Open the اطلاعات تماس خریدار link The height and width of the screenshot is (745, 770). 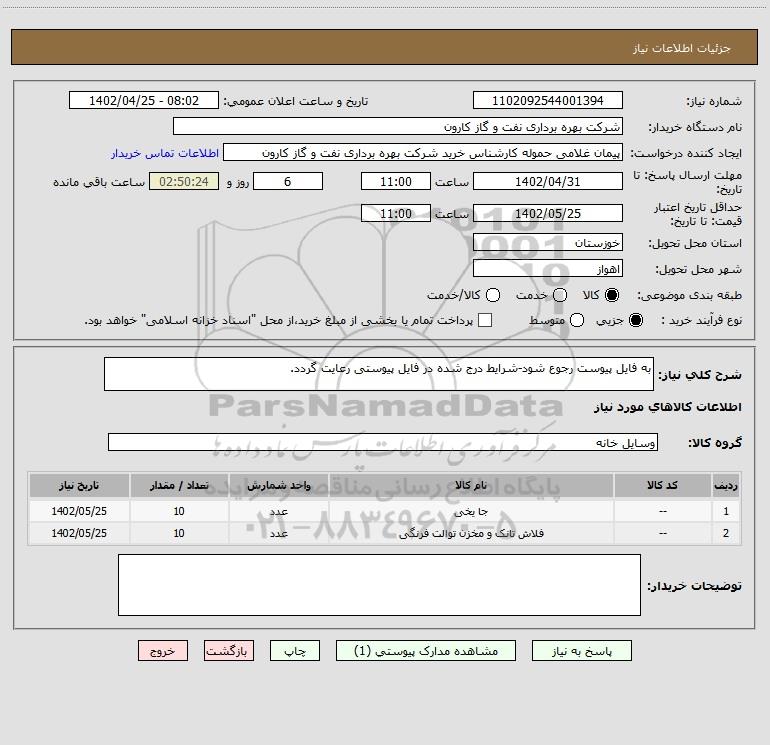(x=165, y=153)
